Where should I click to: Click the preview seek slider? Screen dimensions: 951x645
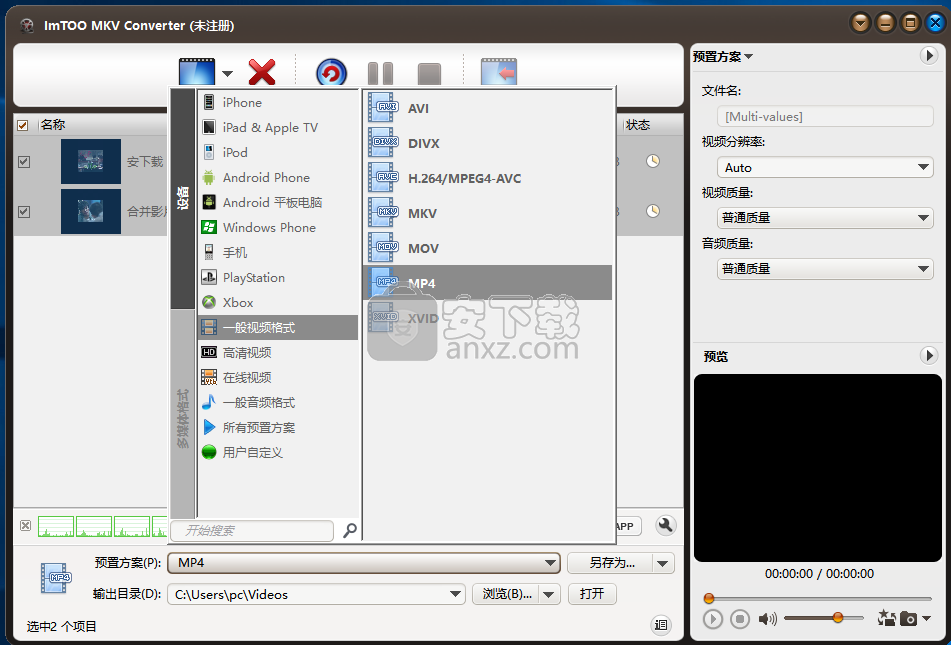818,599
